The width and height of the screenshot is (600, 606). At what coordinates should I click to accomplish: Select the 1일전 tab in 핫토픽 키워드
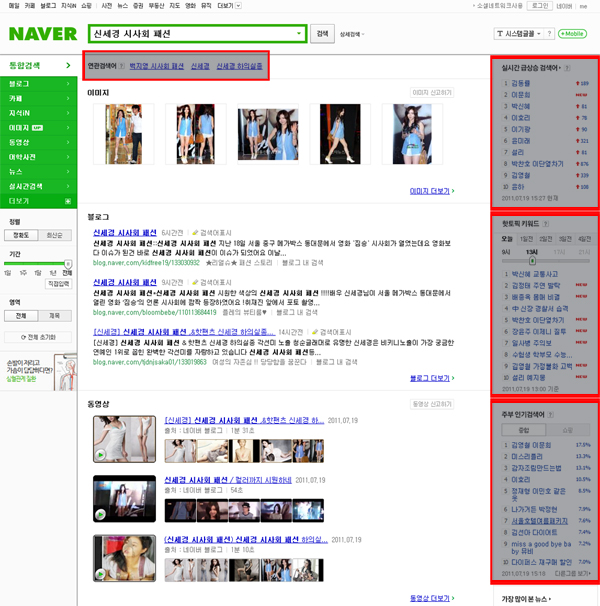tap(526, 239)
